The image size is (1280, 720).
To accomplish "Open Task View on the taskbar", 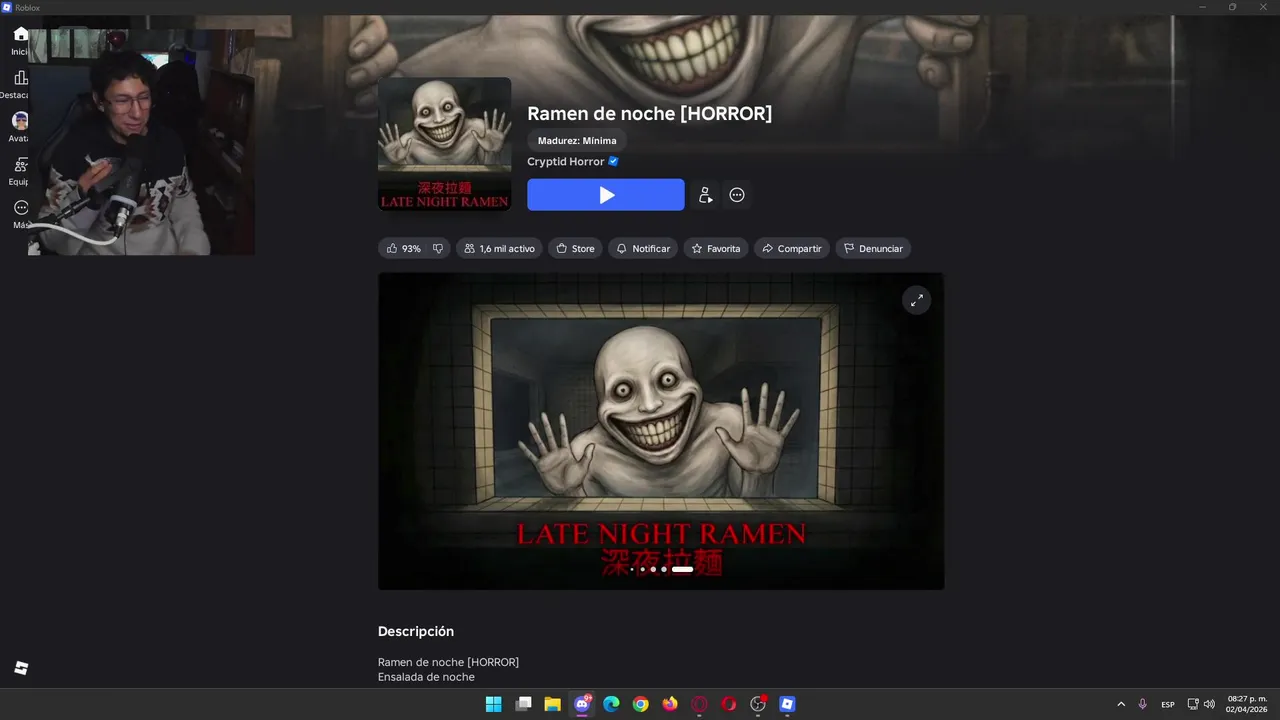I will tap(523, 704).
